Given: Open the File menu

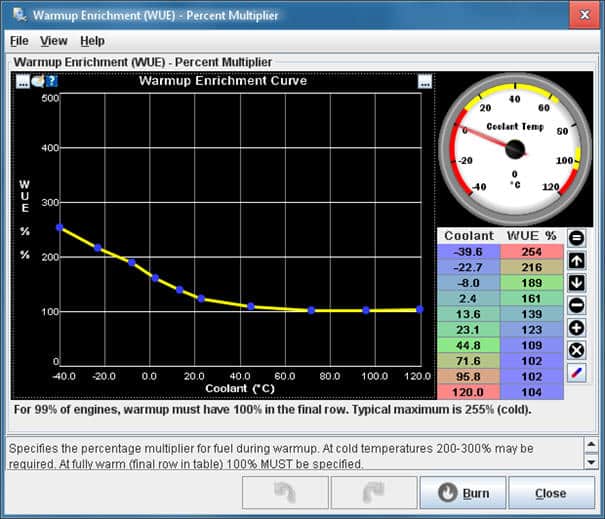Looking at the screenshot, I should click(x=19, y=41).
